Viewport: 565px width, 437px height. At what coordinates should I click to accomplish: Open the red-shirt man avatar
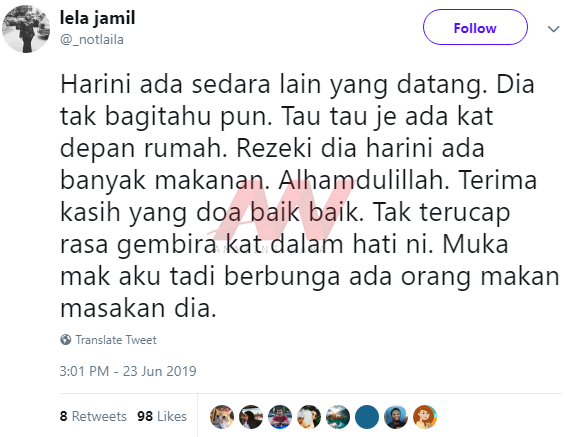point(280,417)
